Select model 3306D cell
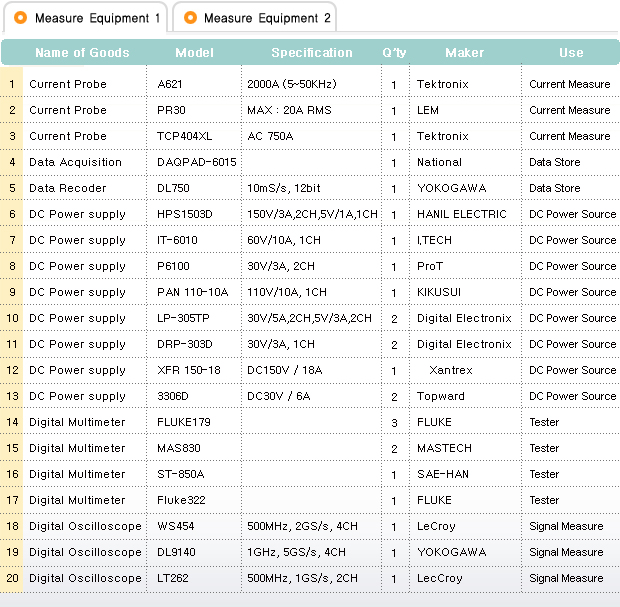 click(x=173, y=396)
